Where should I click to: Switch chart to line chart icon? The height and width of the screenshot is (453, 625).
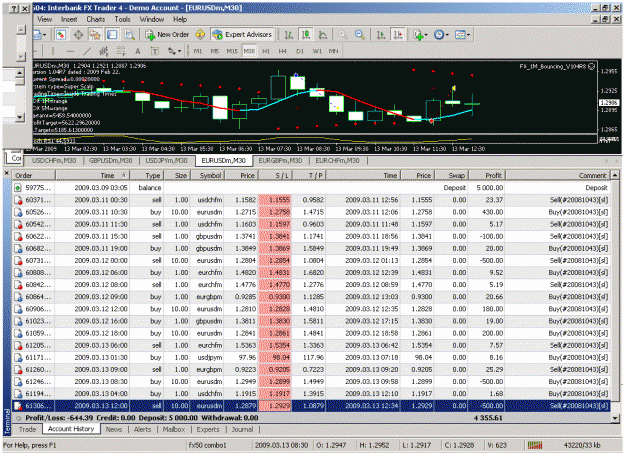(x=323, y=35)
